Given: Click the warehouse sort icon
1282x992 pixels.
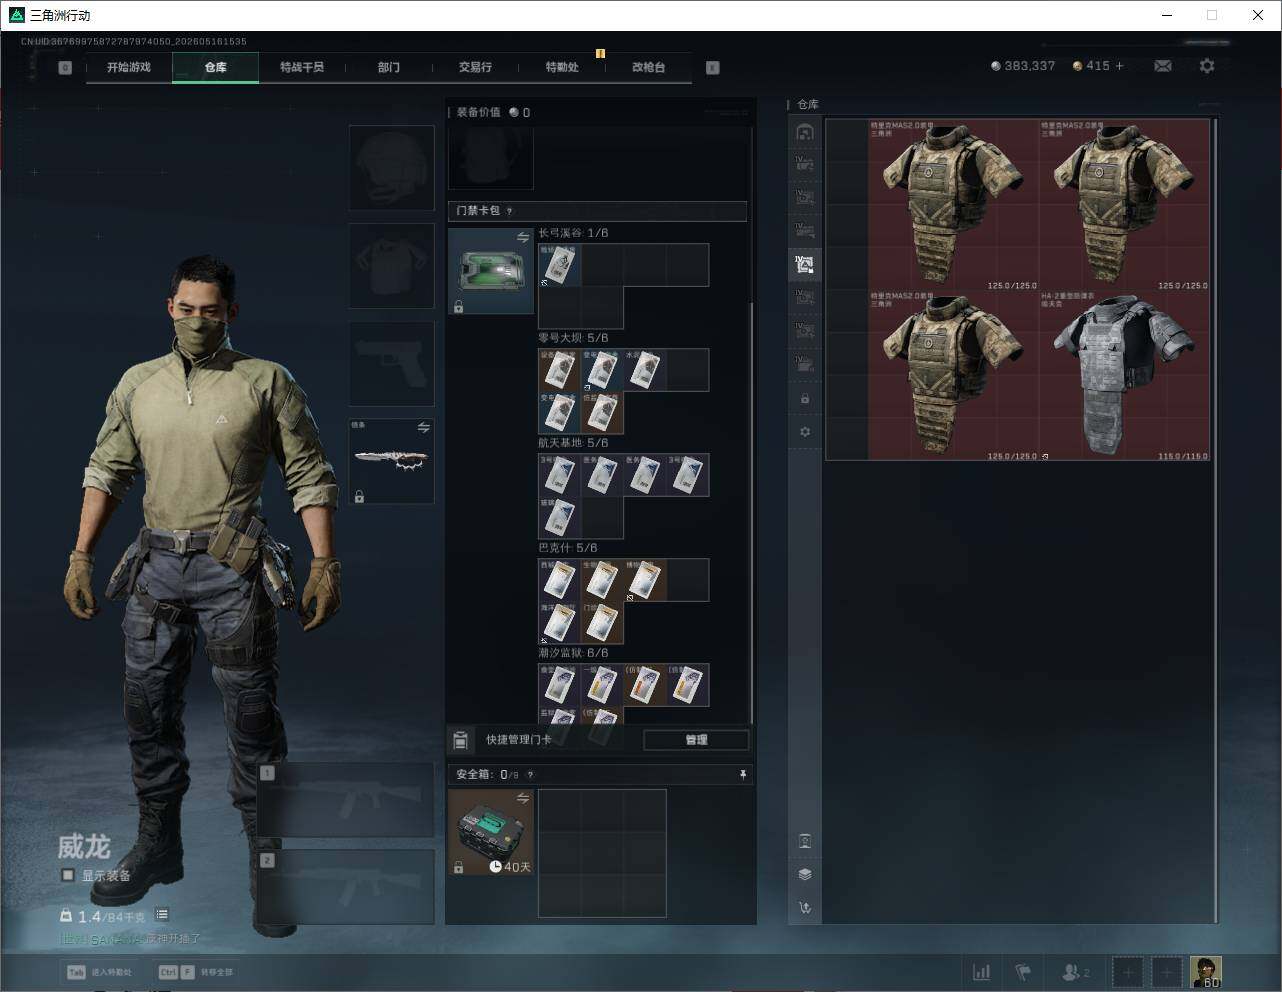Looking at the screenshot, I should click(805, 908).
